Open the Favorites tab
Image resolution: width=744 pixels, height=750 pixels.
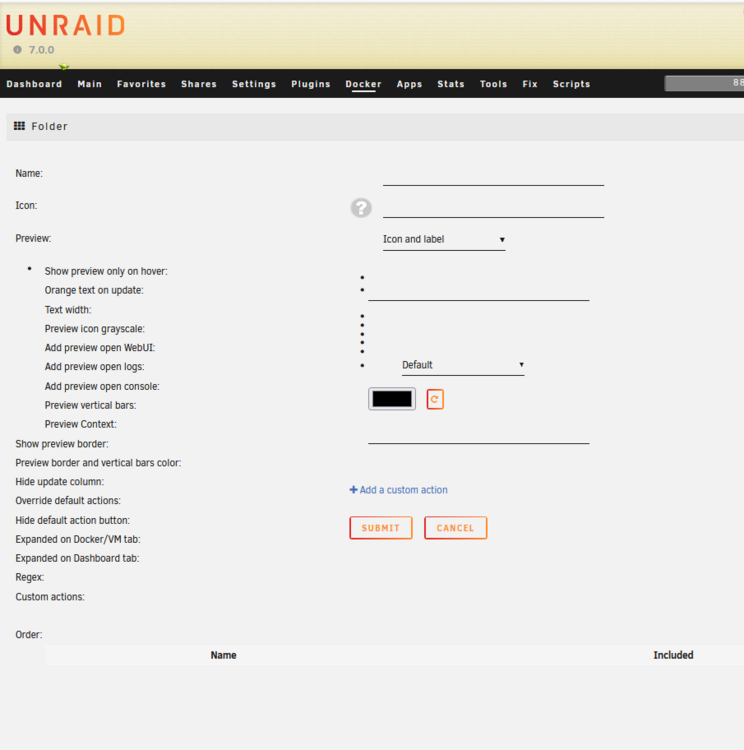tap(141, 84)
